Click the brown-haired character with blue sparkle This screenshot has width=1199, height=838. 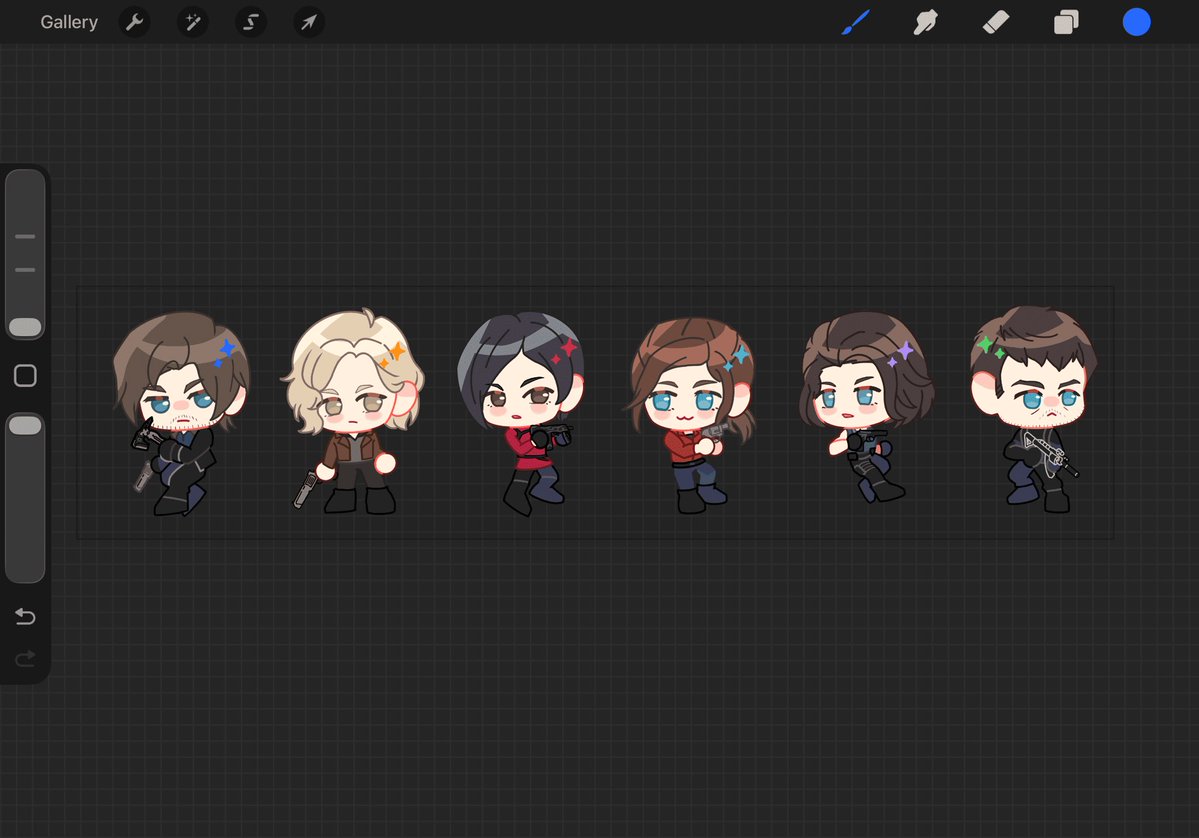[x=180, y=413]
